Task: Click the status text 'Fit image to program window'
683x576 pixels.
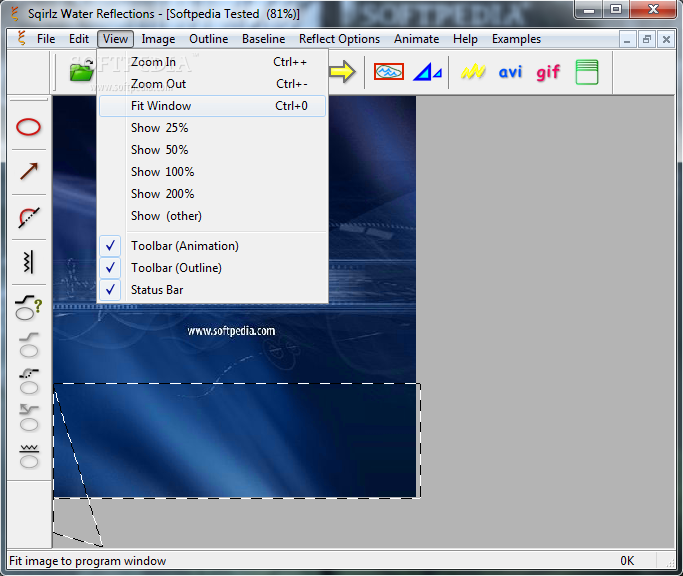Action: click(88, 561)
